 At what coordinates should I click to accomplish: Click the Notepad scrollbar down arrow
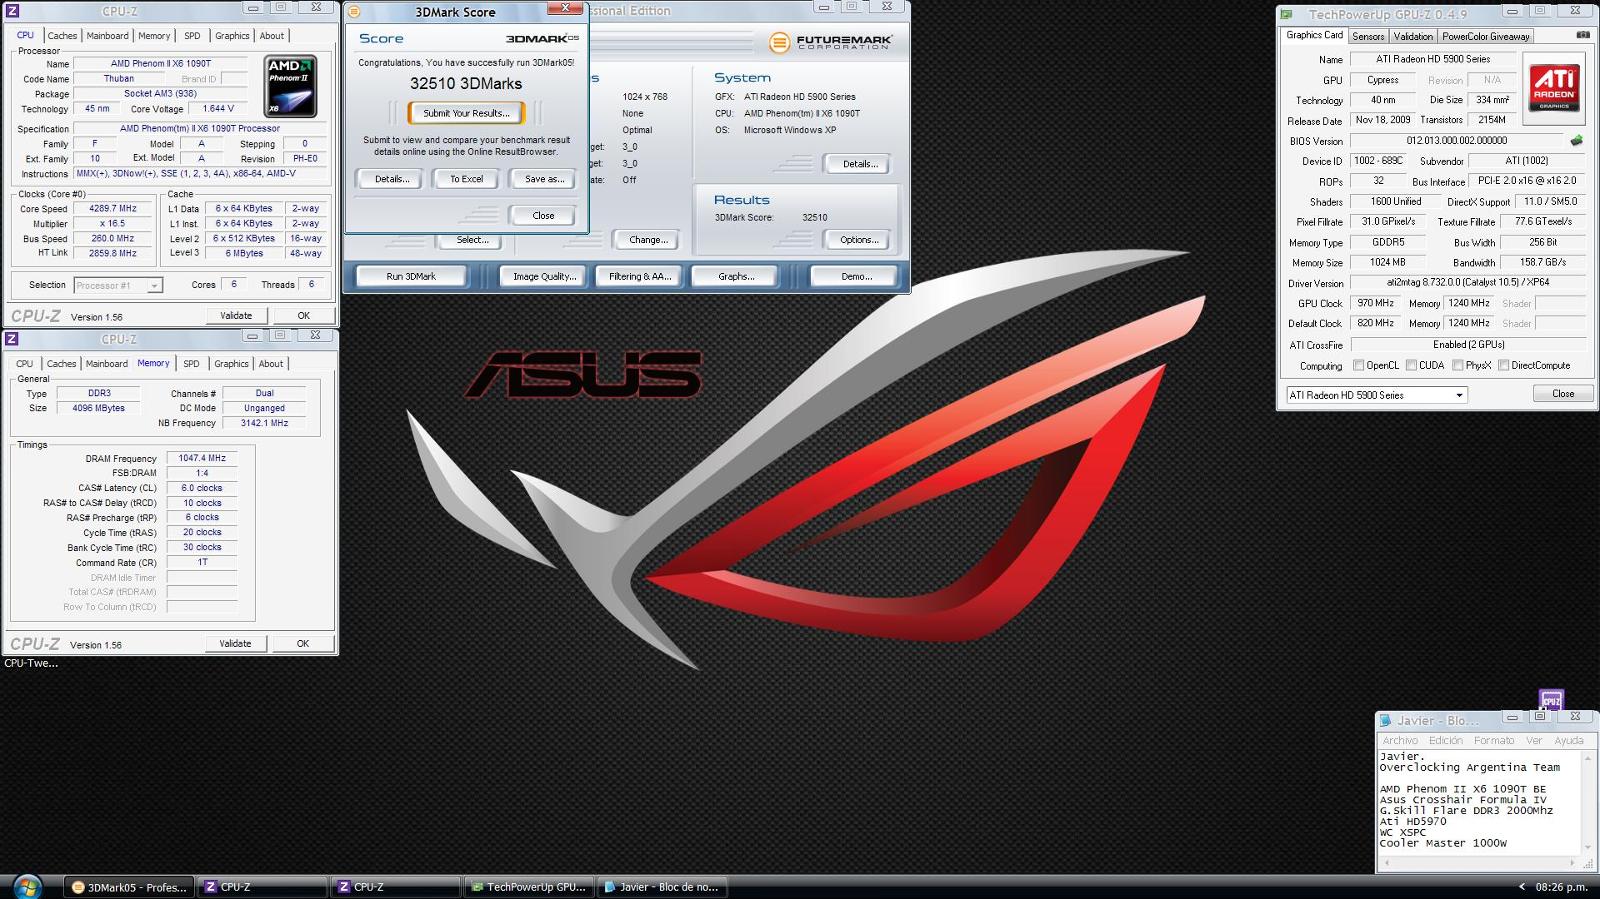(x=1587, y=847)
